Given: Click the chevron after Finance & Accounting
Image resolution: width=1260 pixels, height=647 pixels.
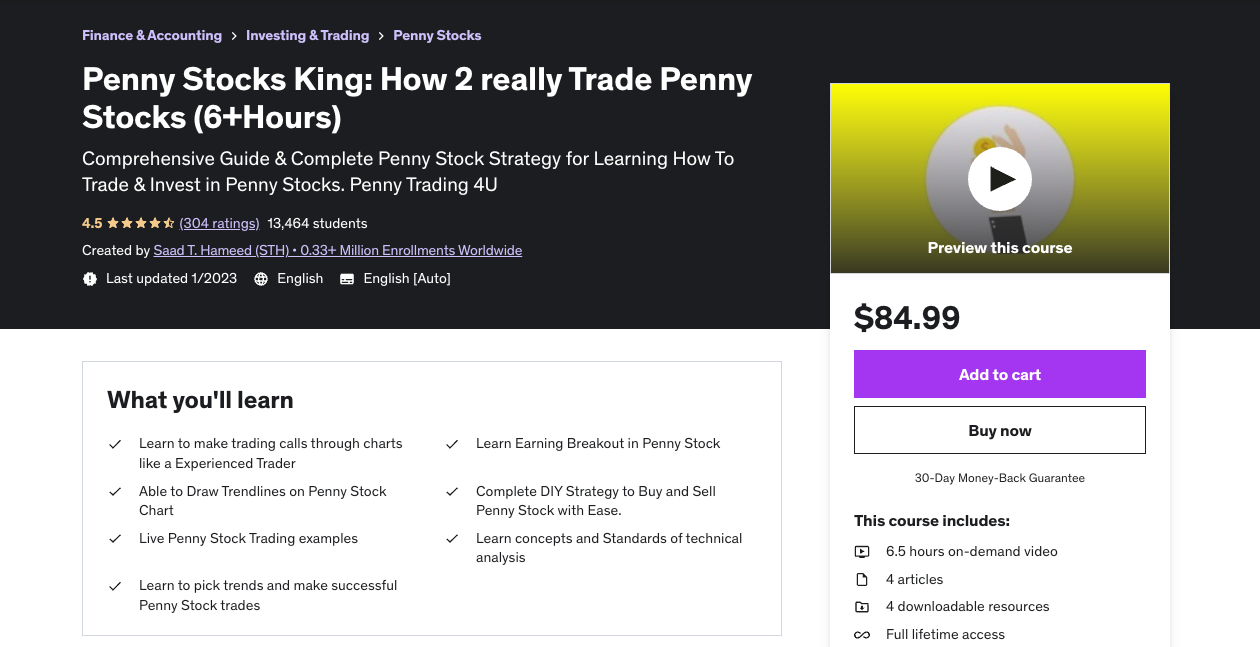Looking at the screenshot, I should pos(234,36).
